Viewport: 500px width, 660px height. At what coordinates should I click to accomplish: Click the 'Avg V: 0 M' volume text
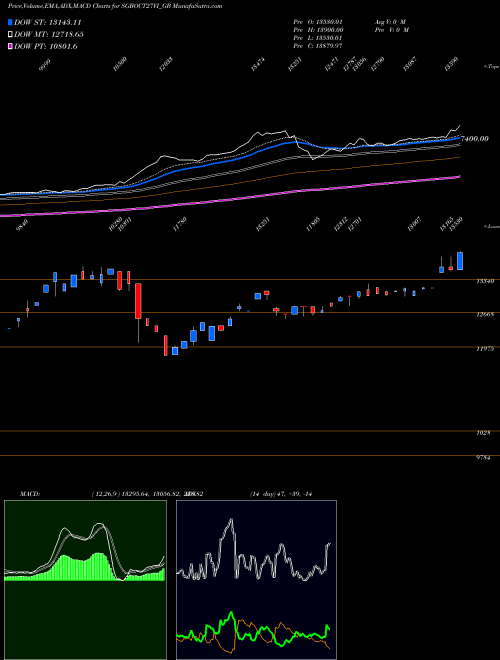(390, 21)
